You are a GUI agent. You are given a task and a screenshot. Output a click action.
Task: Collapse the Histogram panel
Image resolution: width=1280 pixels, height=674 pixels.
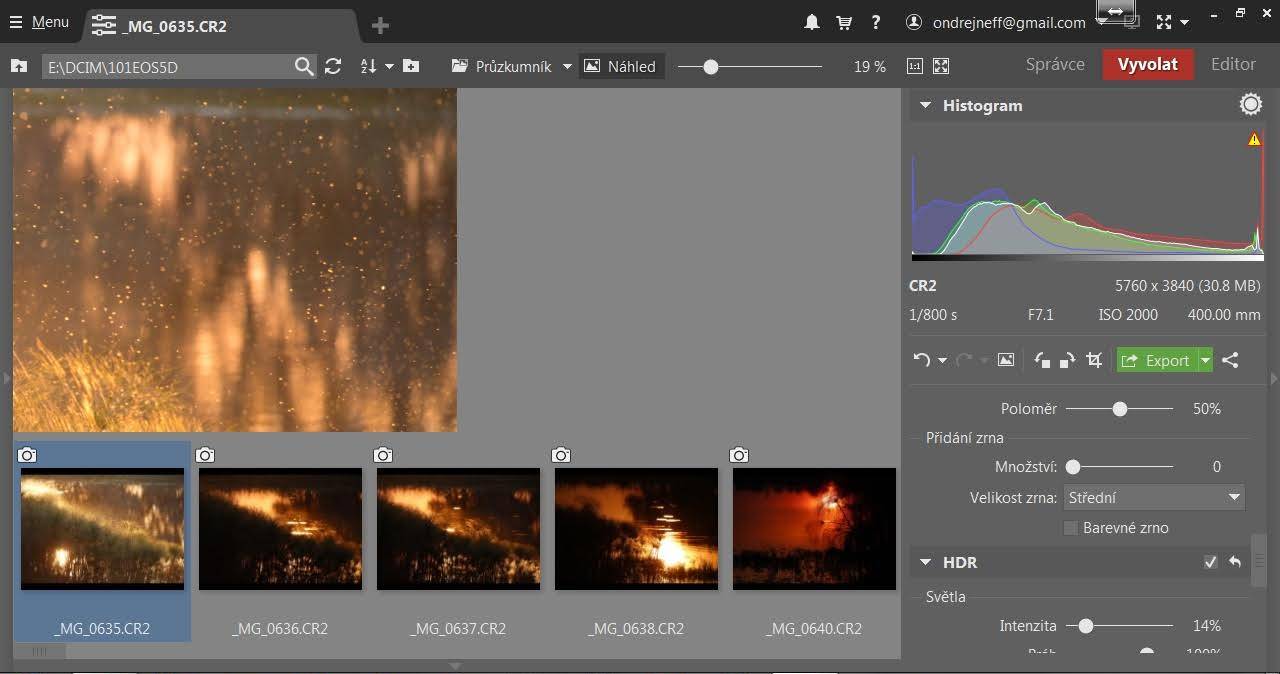[x=925, y=105]
